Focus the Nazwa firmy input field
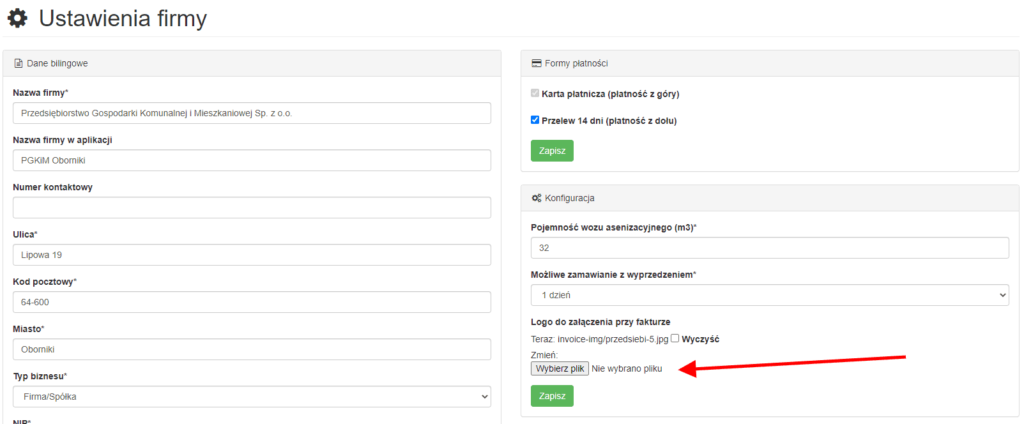Viewport: 1024px width, 424px height. click(252, 113)
